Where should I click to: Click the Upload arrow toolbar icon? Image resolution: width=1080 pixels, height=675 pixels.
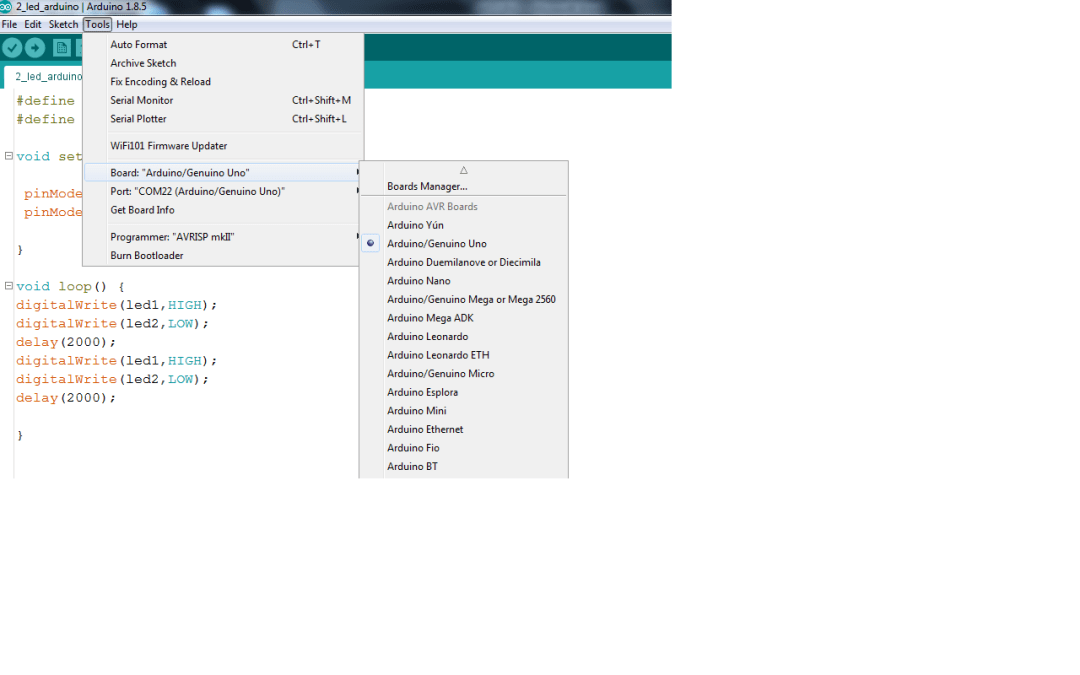click(35, 48)
